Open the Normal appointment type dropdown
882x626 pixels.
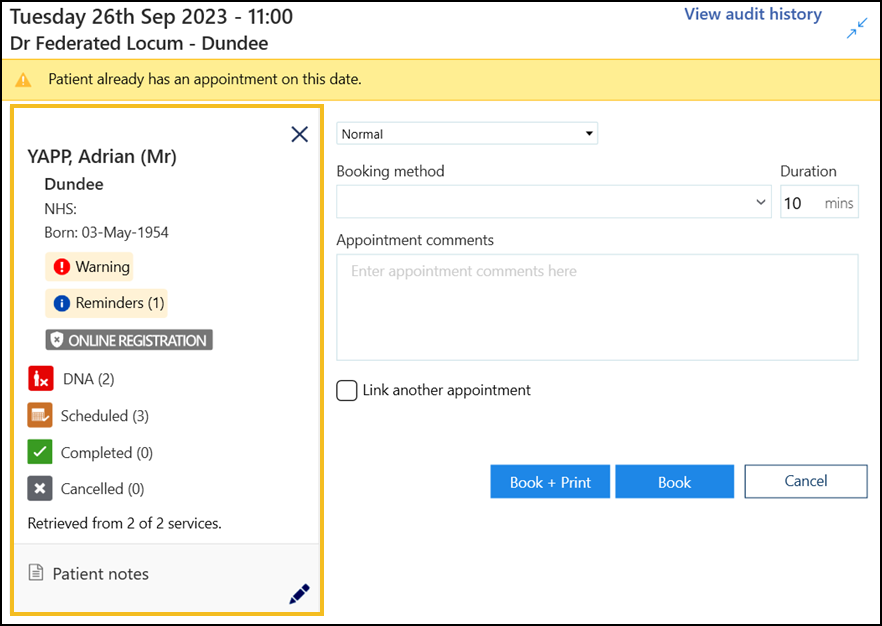[x=467, y=134]
